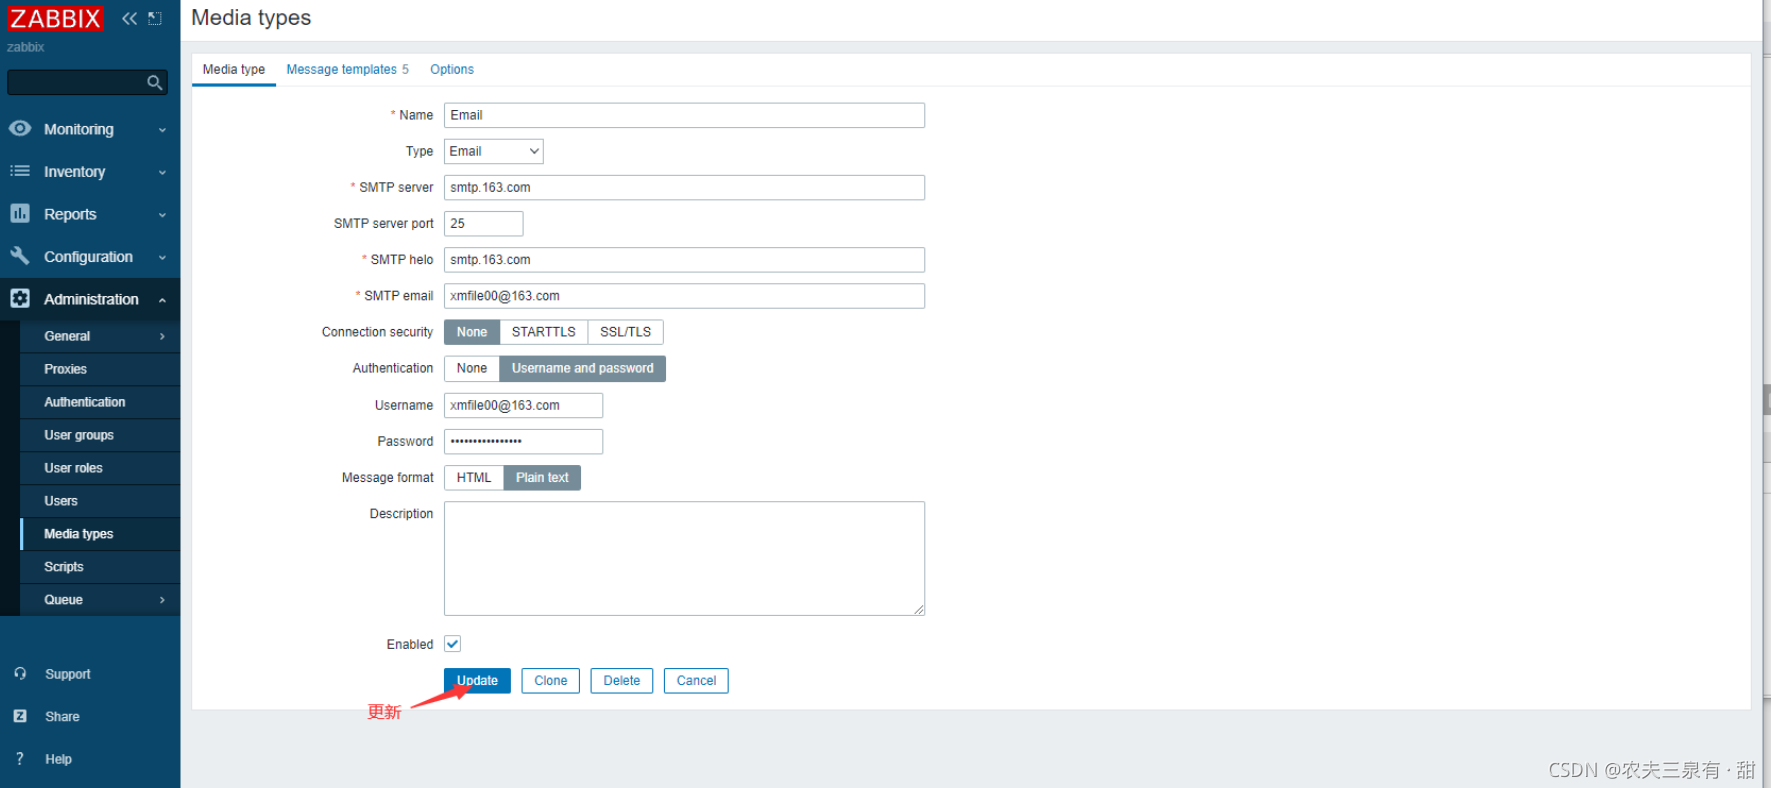Expand the Inventory menu chevron
The height and width of the screenshot is (788, 1771).
162,172
